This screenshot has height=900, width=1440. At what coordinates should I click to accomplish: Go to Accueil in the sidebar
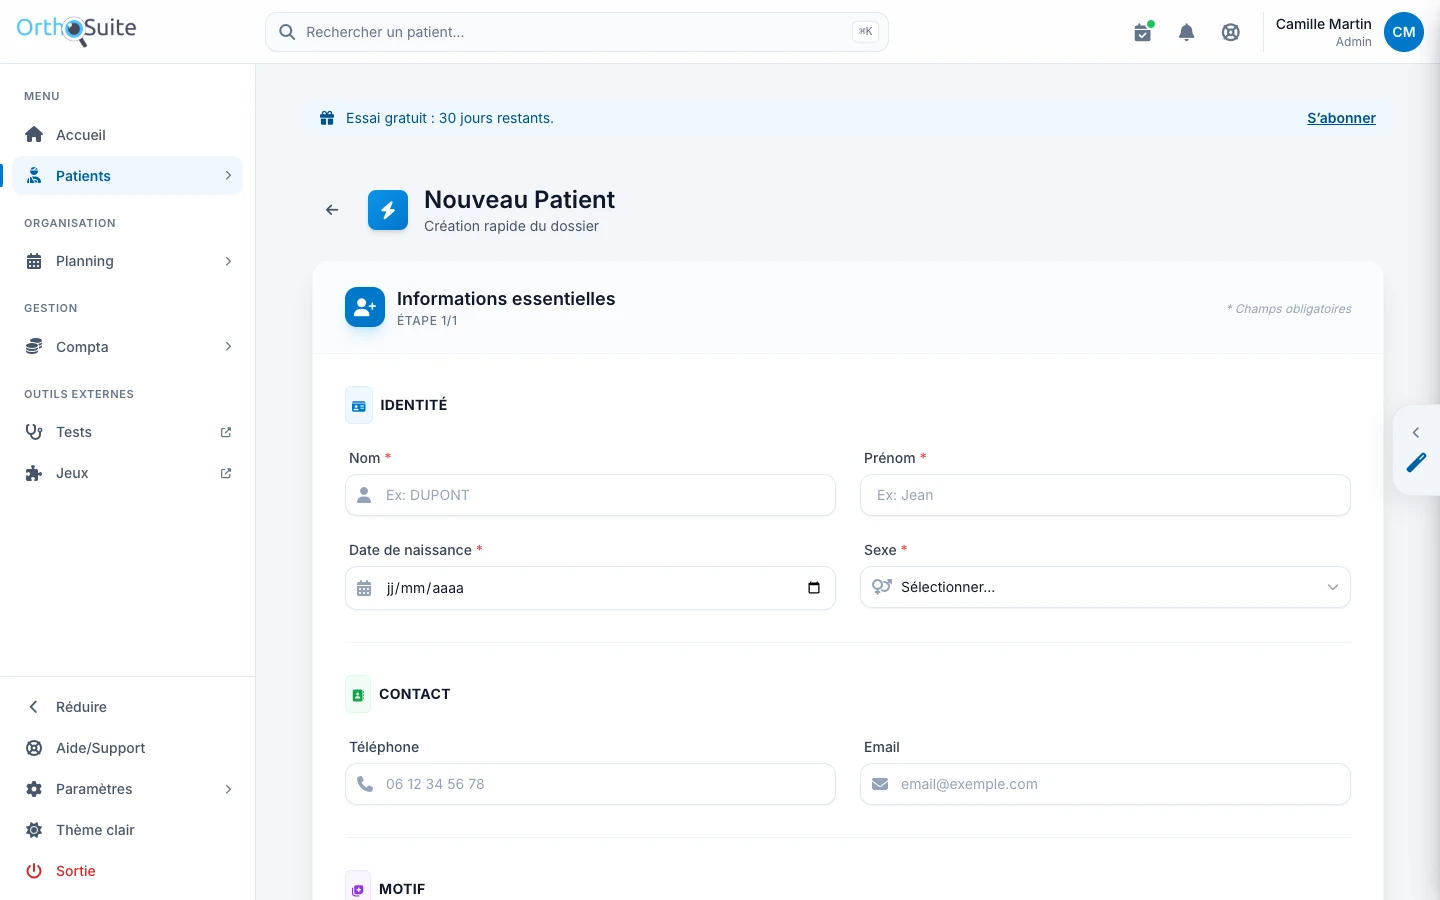(128, 135)
